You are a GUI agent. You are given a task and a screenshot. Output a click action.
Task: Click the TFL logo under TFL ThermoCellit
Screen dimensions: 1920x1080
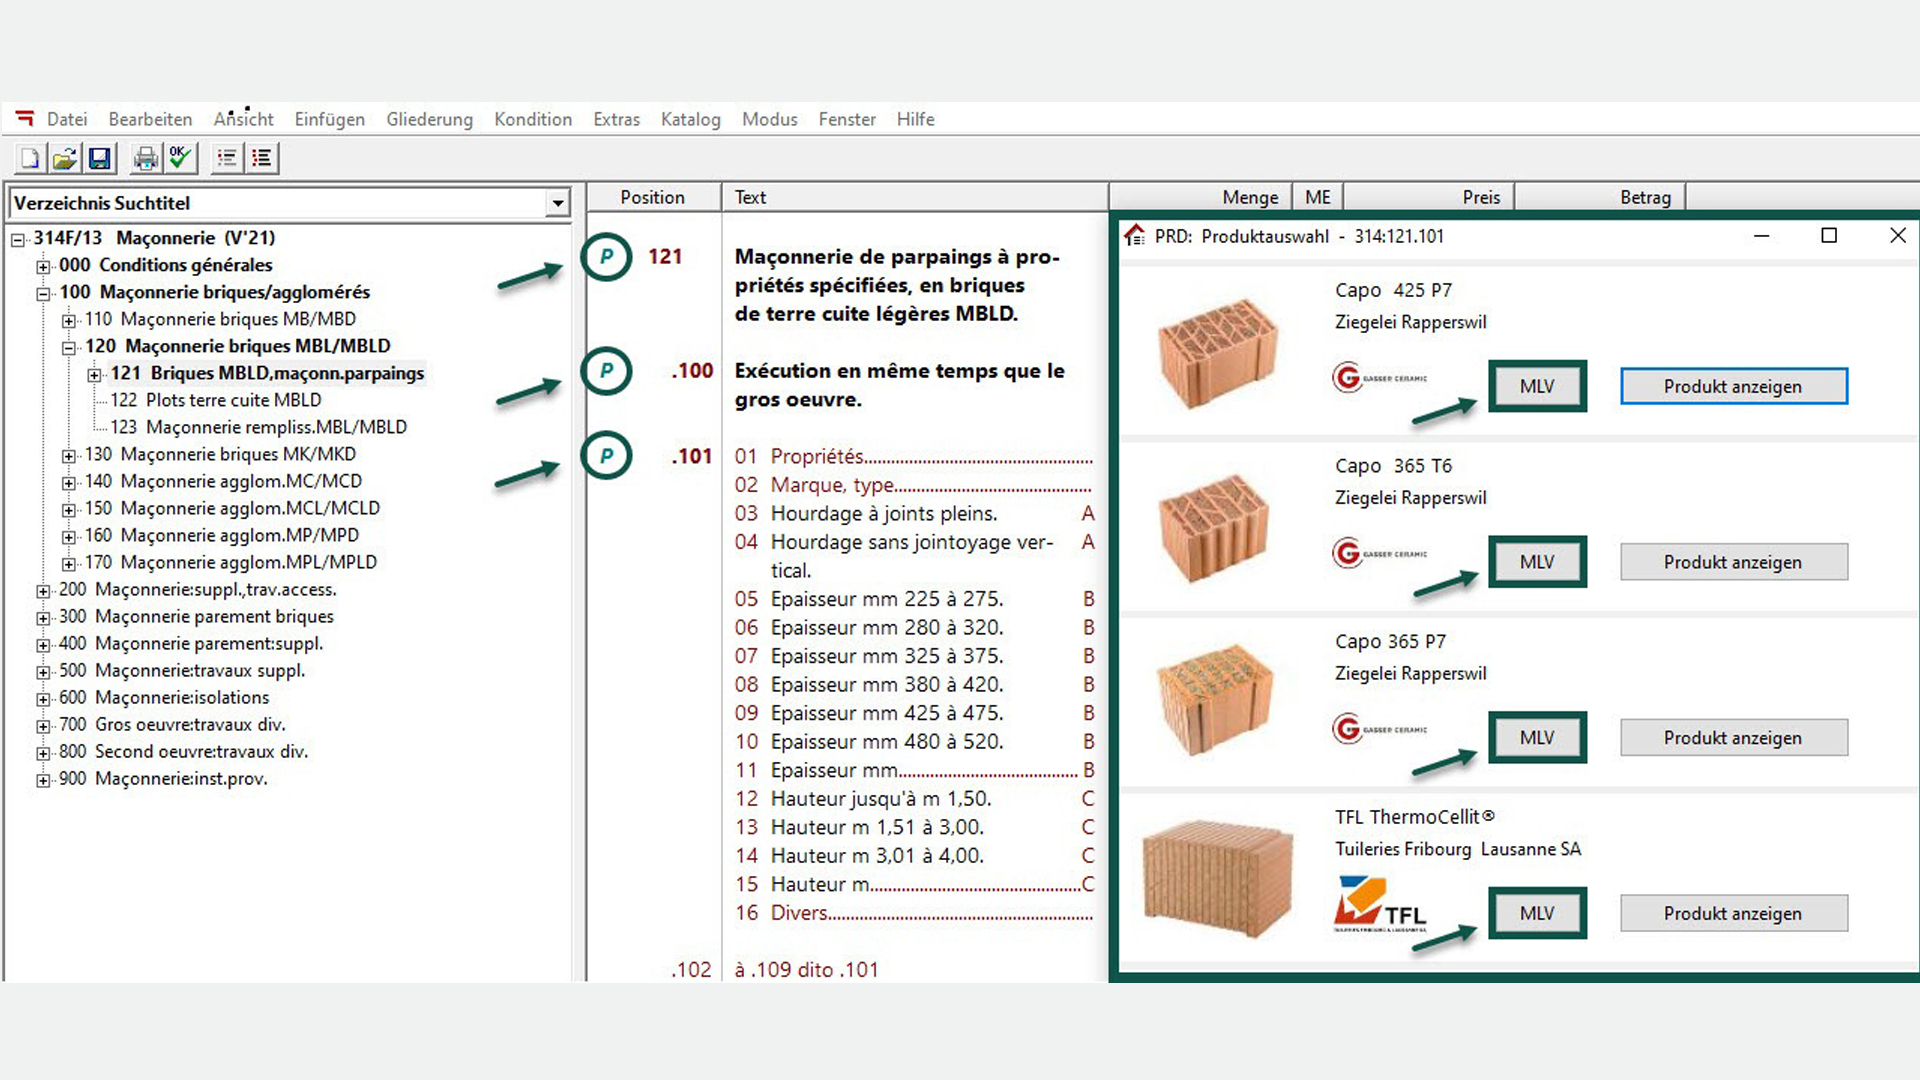coord(1380,903)
